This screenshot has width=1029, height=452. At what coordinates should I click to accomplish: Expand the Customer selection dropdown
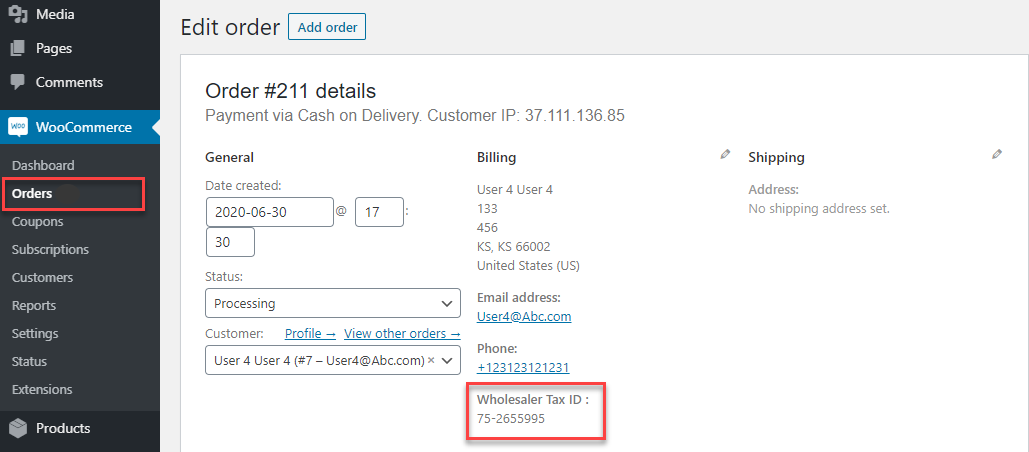click(x=447, y=360)
